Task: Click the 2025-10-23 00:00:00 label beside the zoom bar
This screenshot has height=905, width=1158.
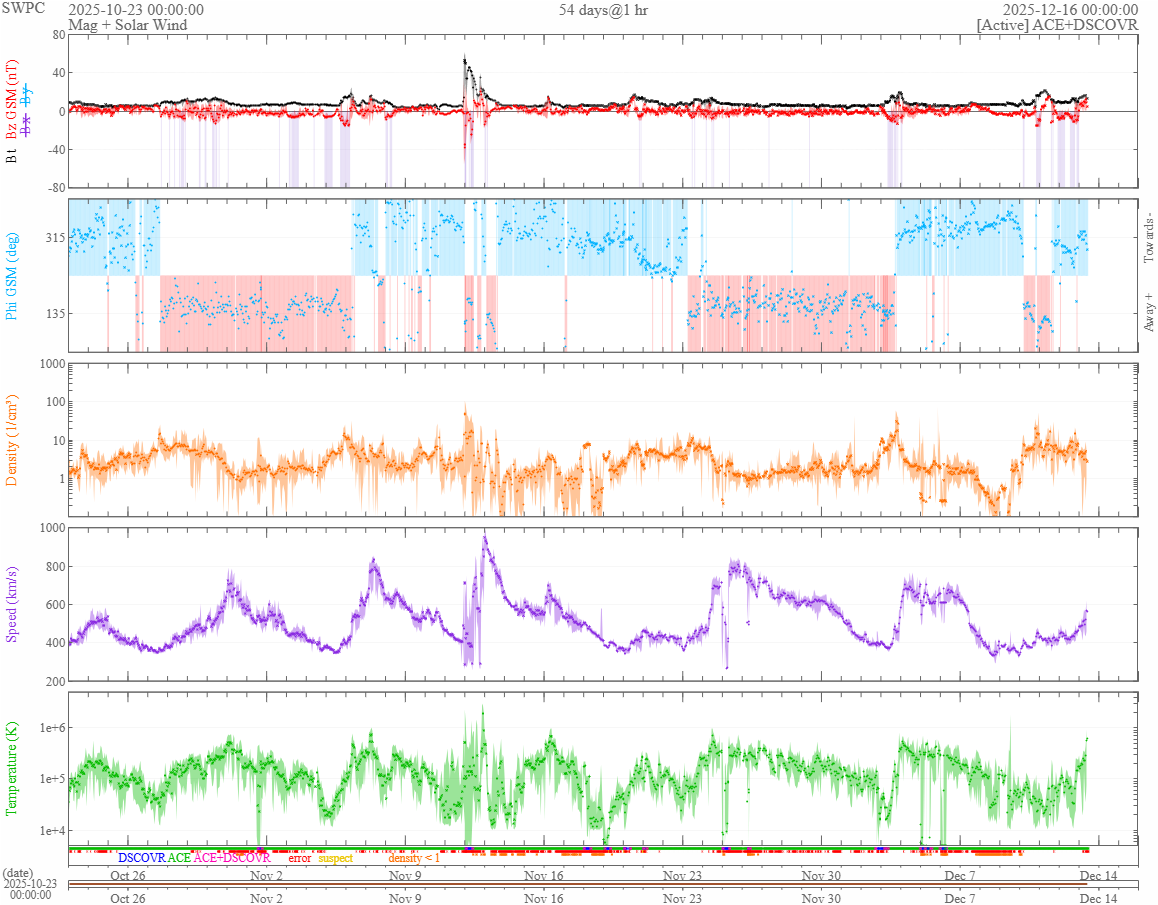Action: click(30, 889)
